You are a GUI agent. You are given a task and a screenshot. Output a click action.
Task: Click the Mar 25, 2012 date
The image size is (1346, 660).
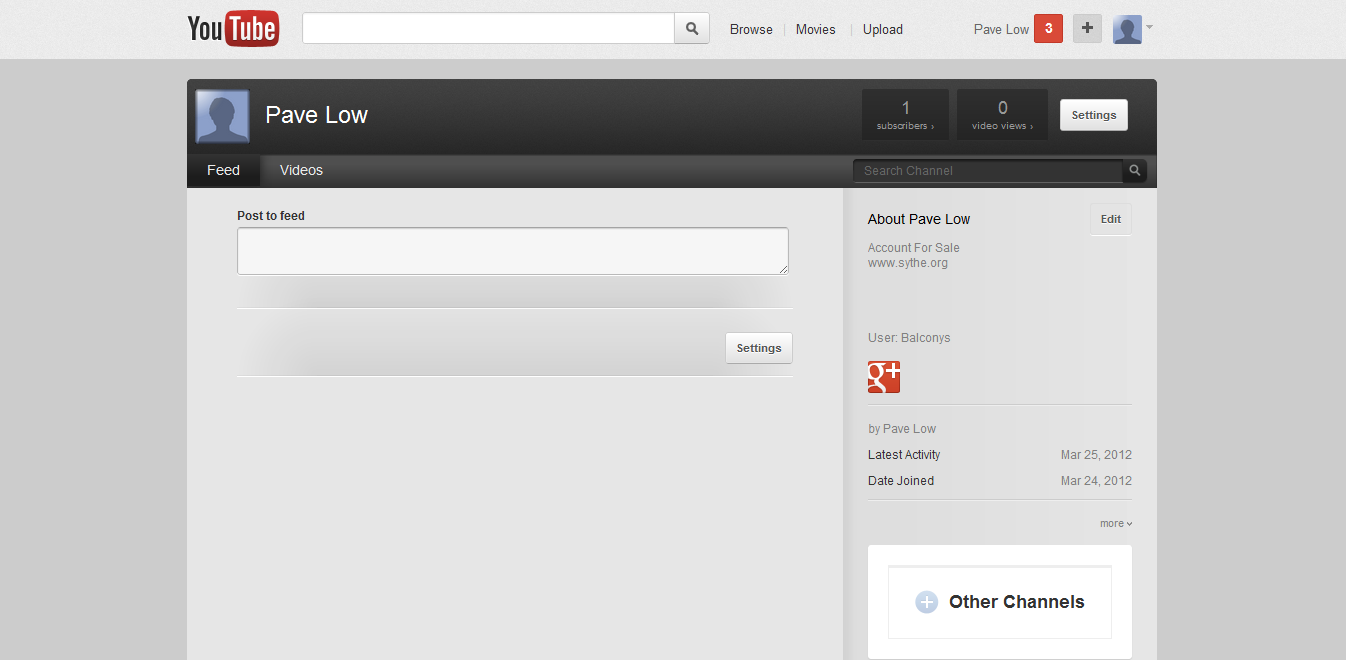coord(1096,455)
